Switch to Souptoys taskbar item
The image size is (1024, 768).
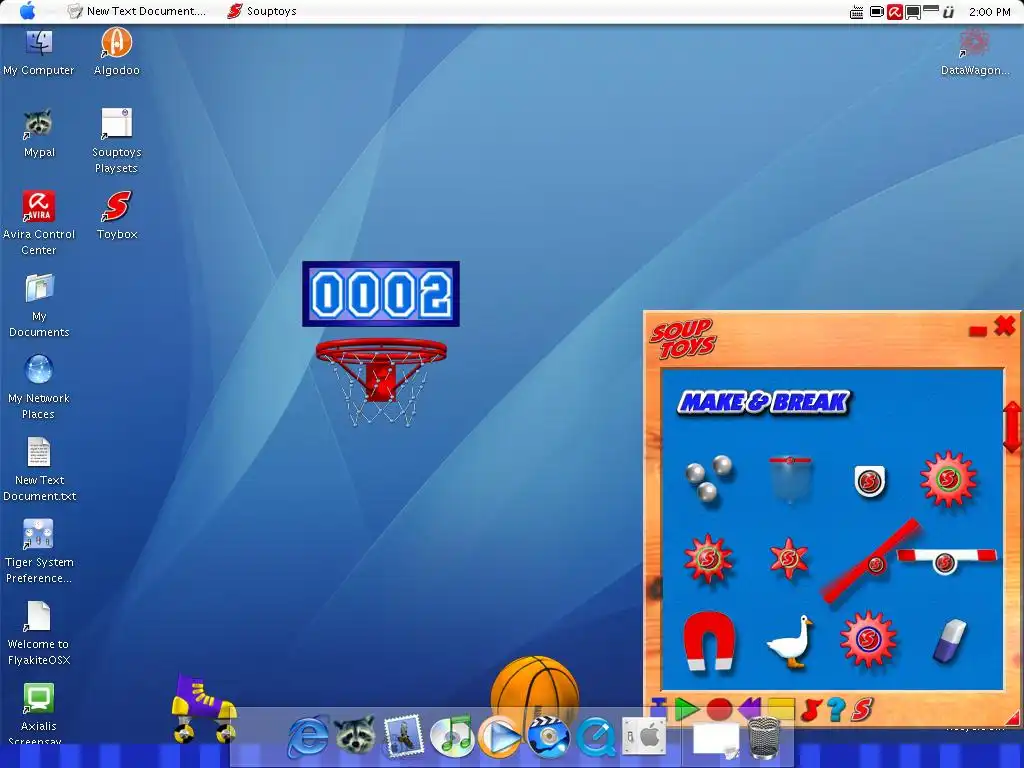(x=262, y=11)
